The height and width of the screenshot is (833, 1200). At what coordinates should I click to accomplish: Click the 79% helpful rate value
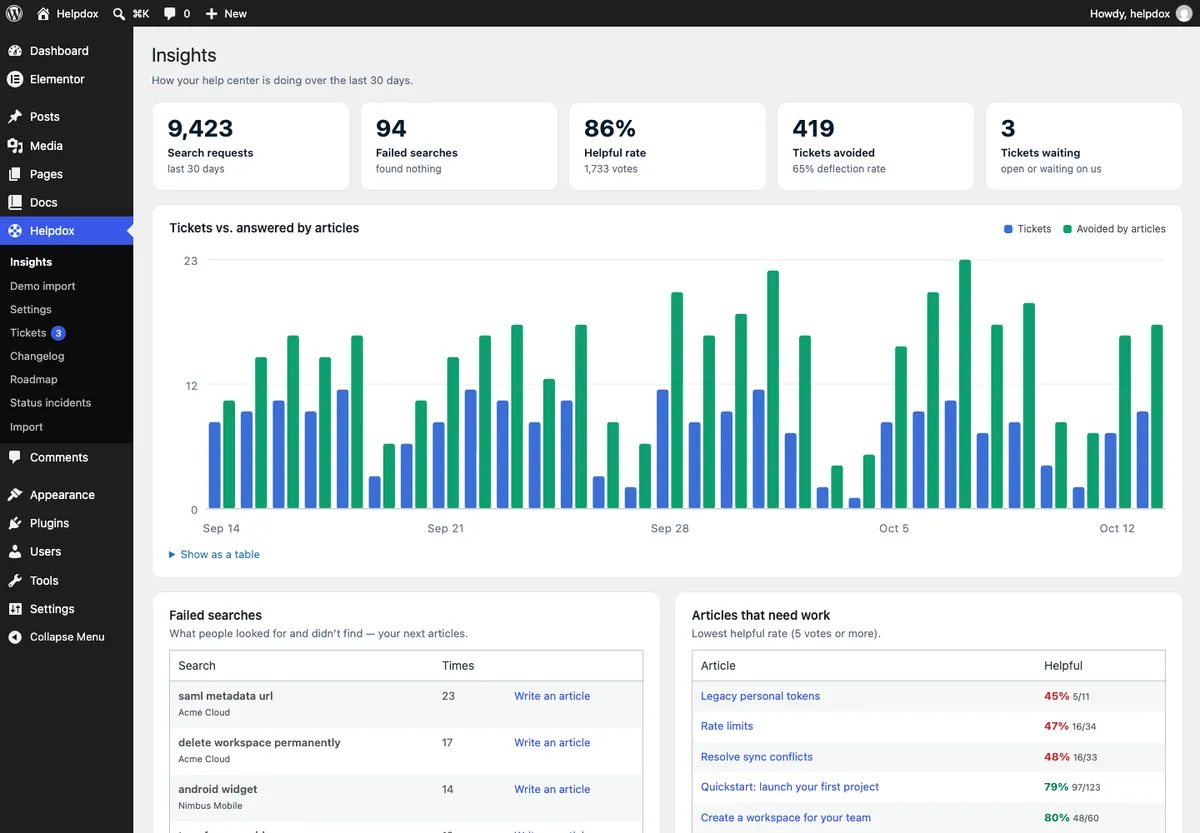click(x=1056, y=787)
